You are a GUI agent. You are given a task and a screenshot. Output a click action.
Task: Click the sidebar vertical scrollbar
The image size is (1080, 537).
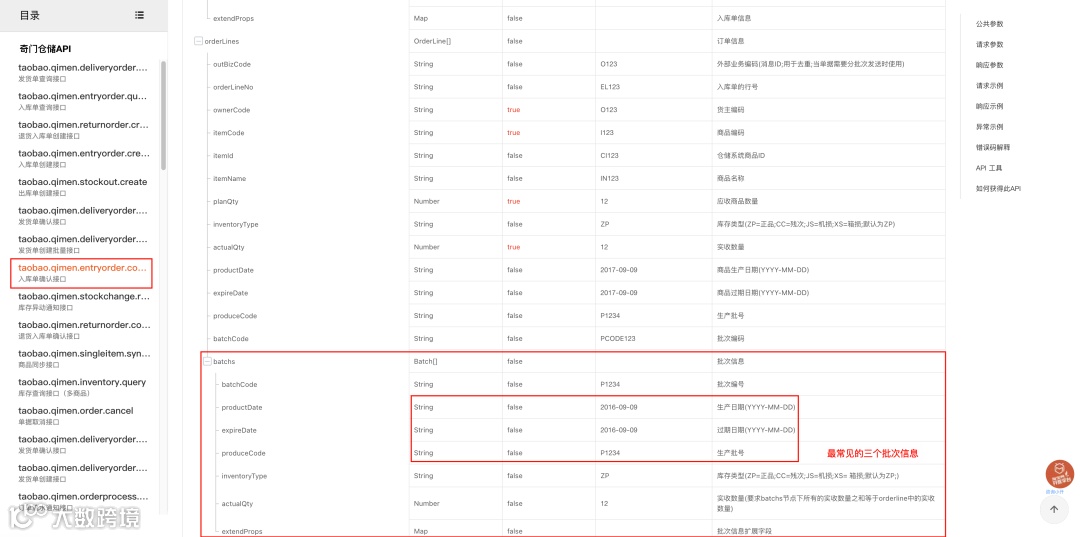coord(163,115)
